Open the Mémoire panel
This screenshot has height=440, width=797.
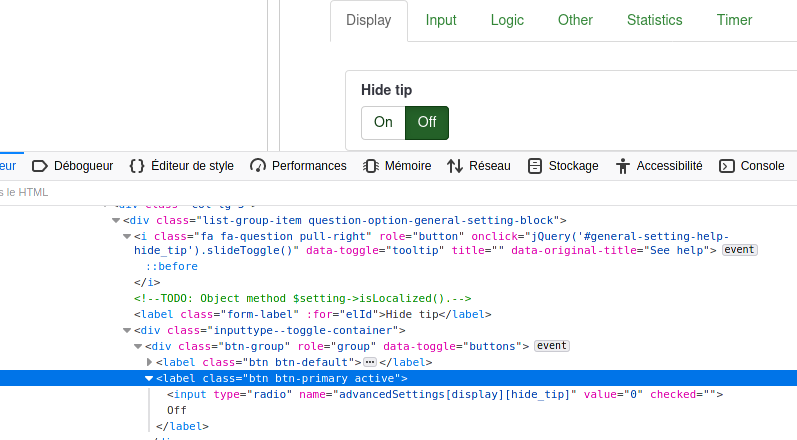(397, 166)
